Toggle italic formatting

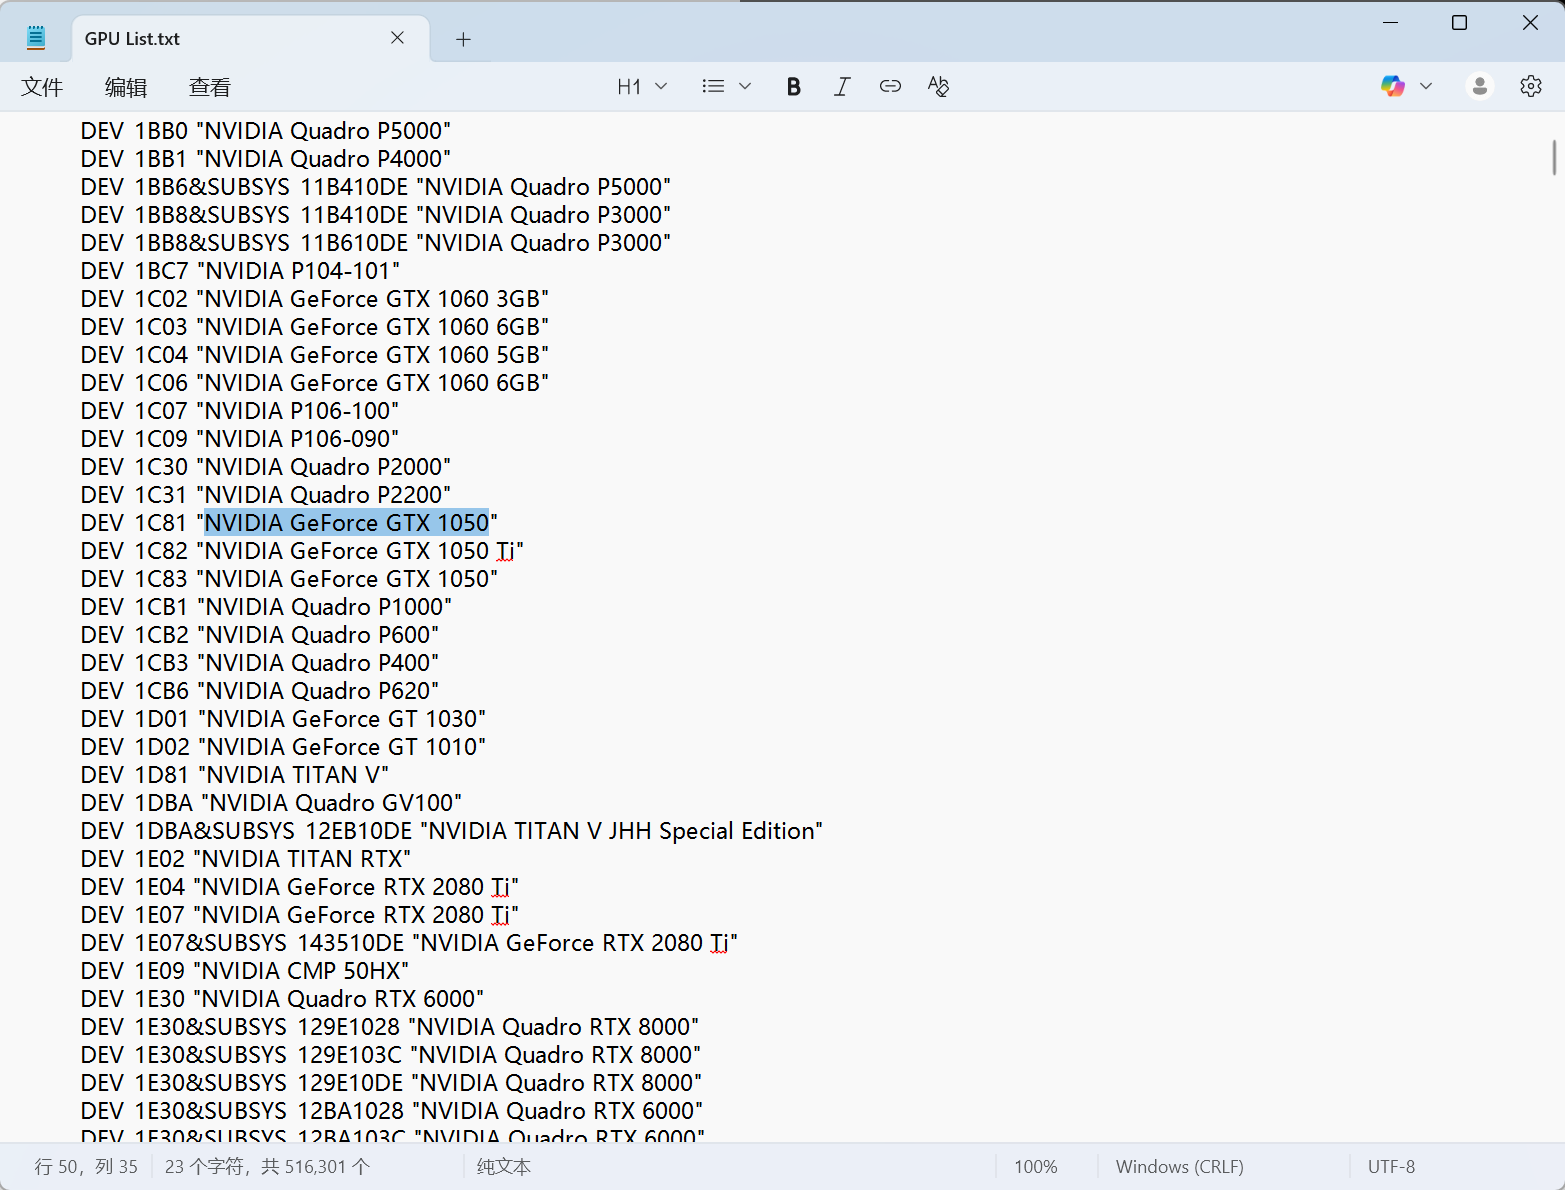tap(842, 87)
